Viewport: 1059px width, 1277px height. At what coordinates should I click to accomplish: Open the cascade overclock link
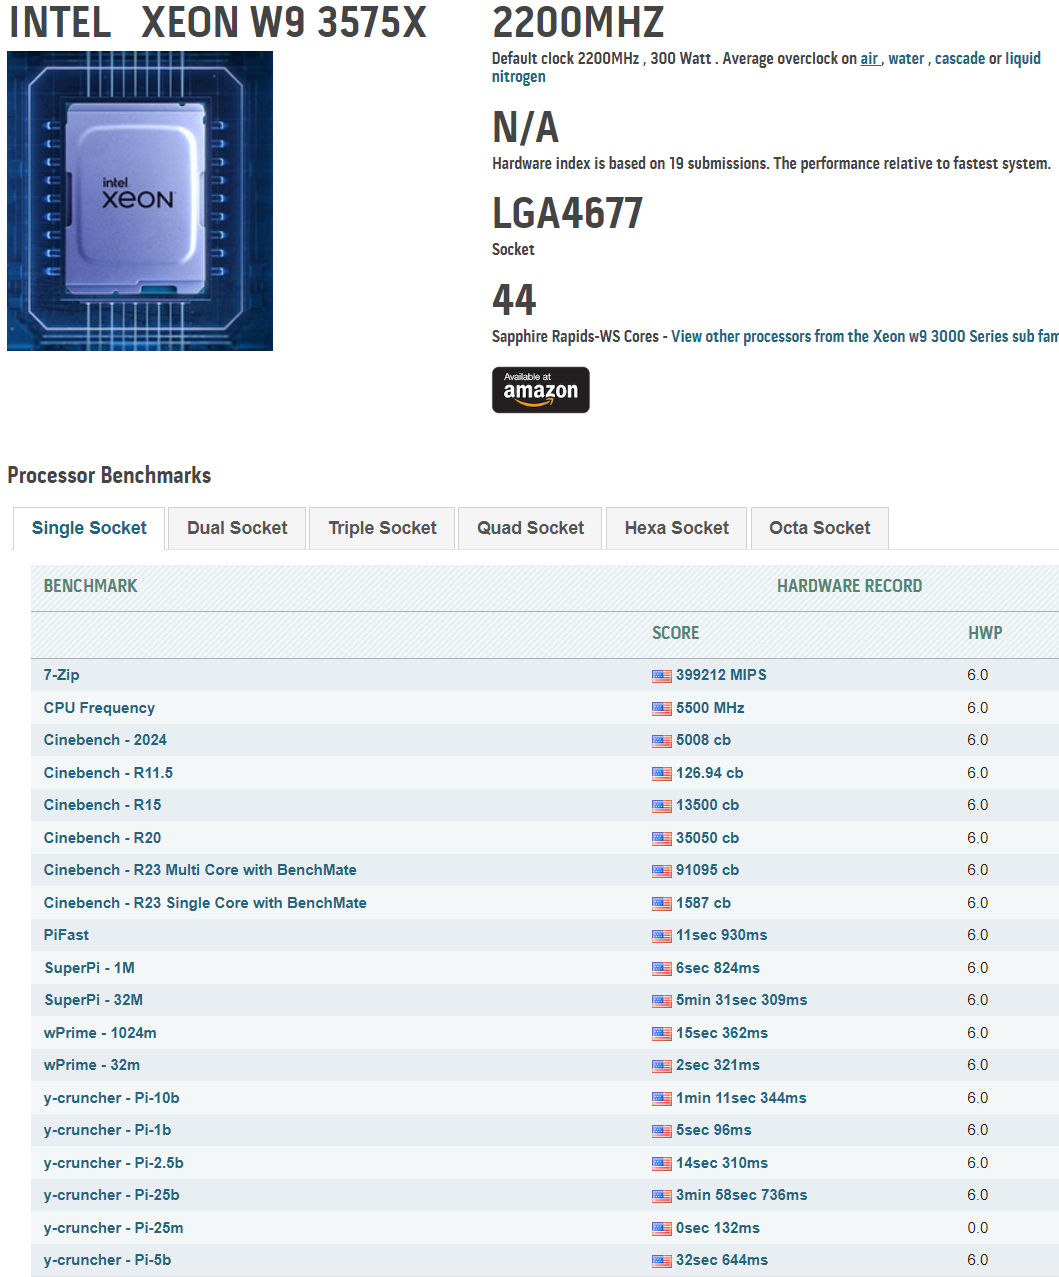pyautogui.click(x=960, y=58)
